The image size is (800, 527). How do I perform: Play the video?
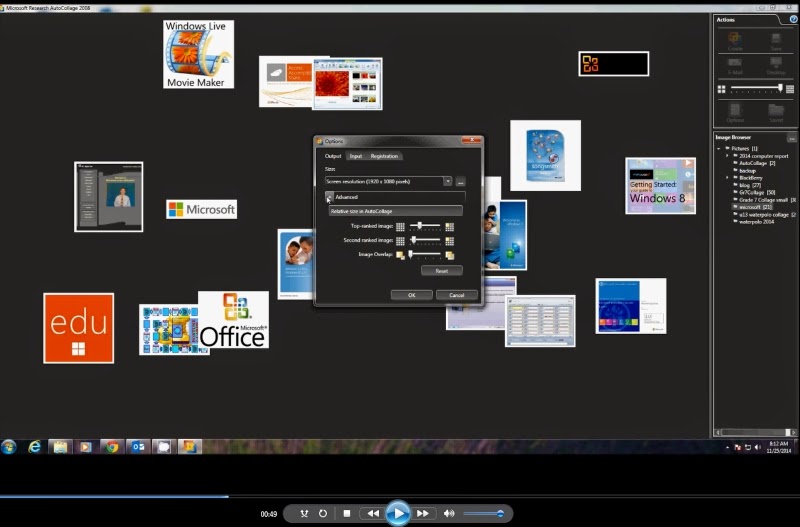tap(398, 513)
